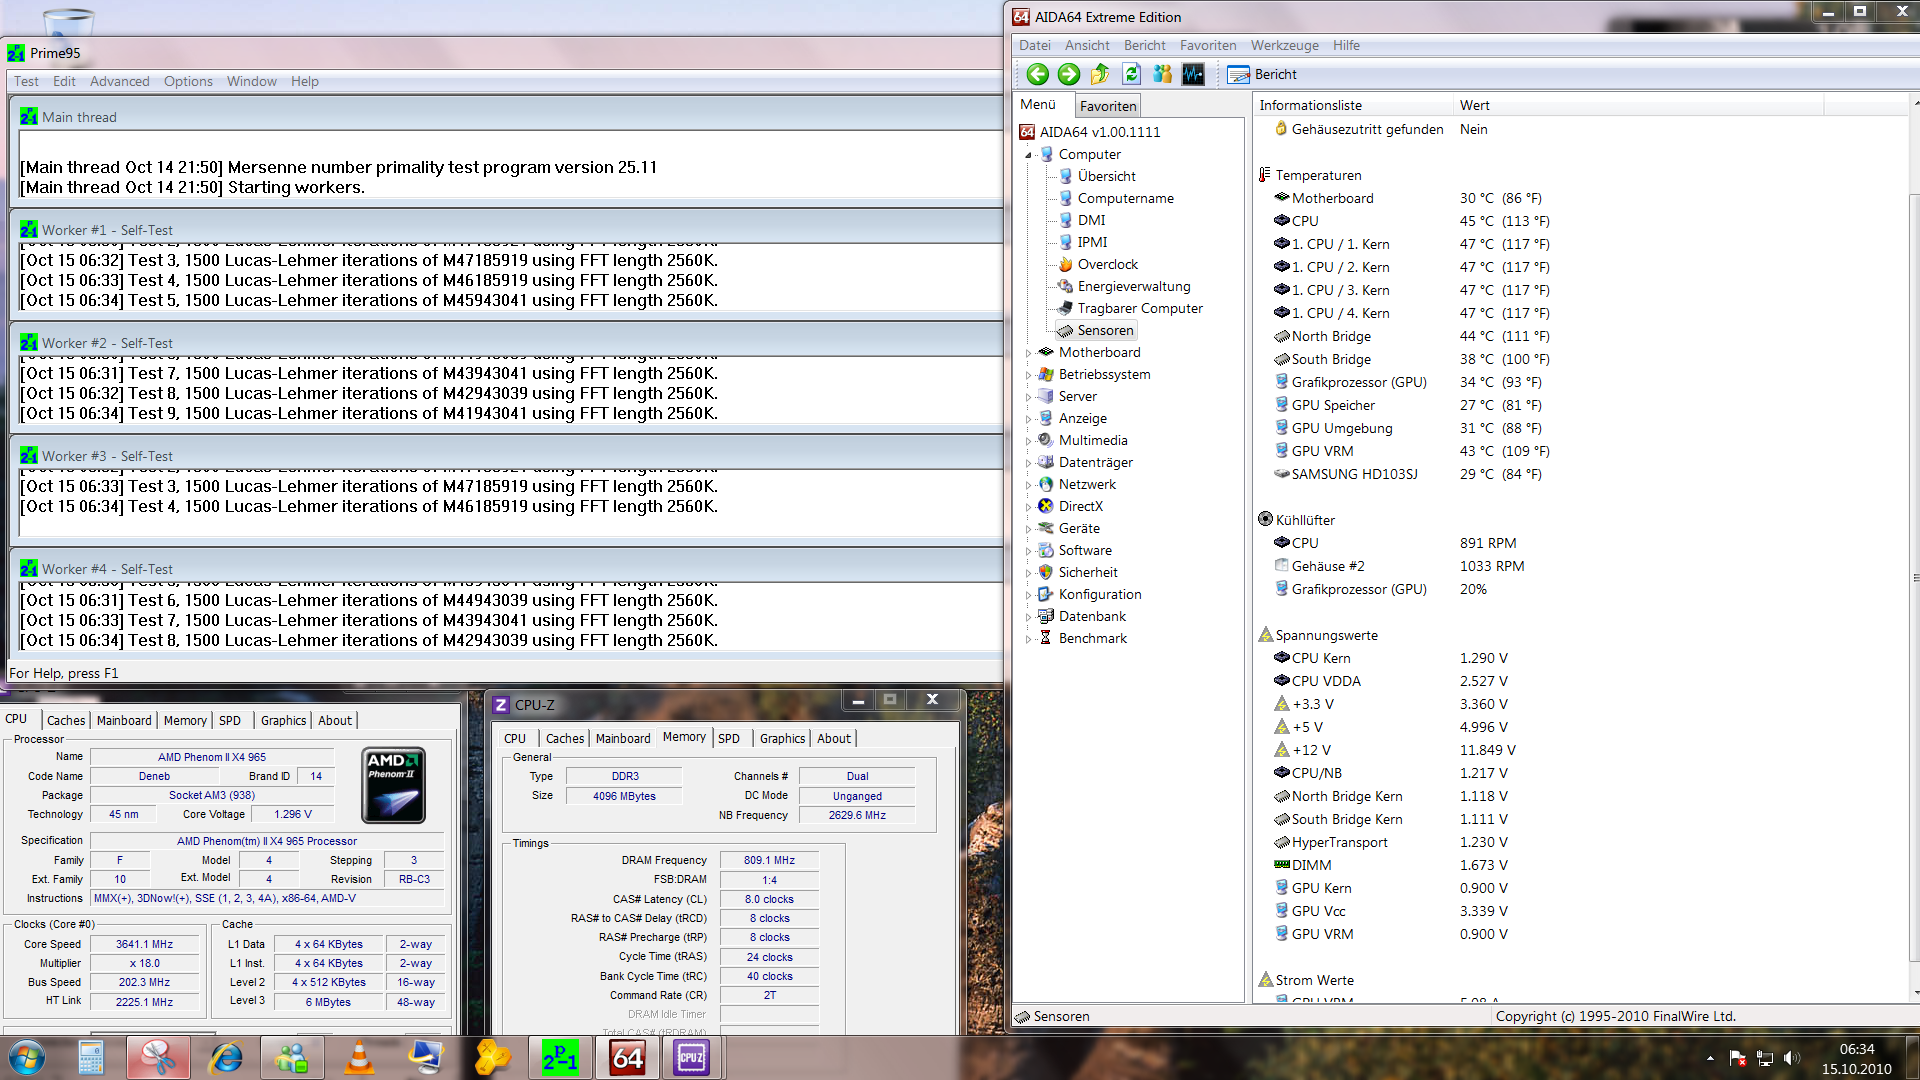The height and width of the screenshot is (1080, 1920).
Task: Open VLC media player from taskbar
Action: (359, 1057)
